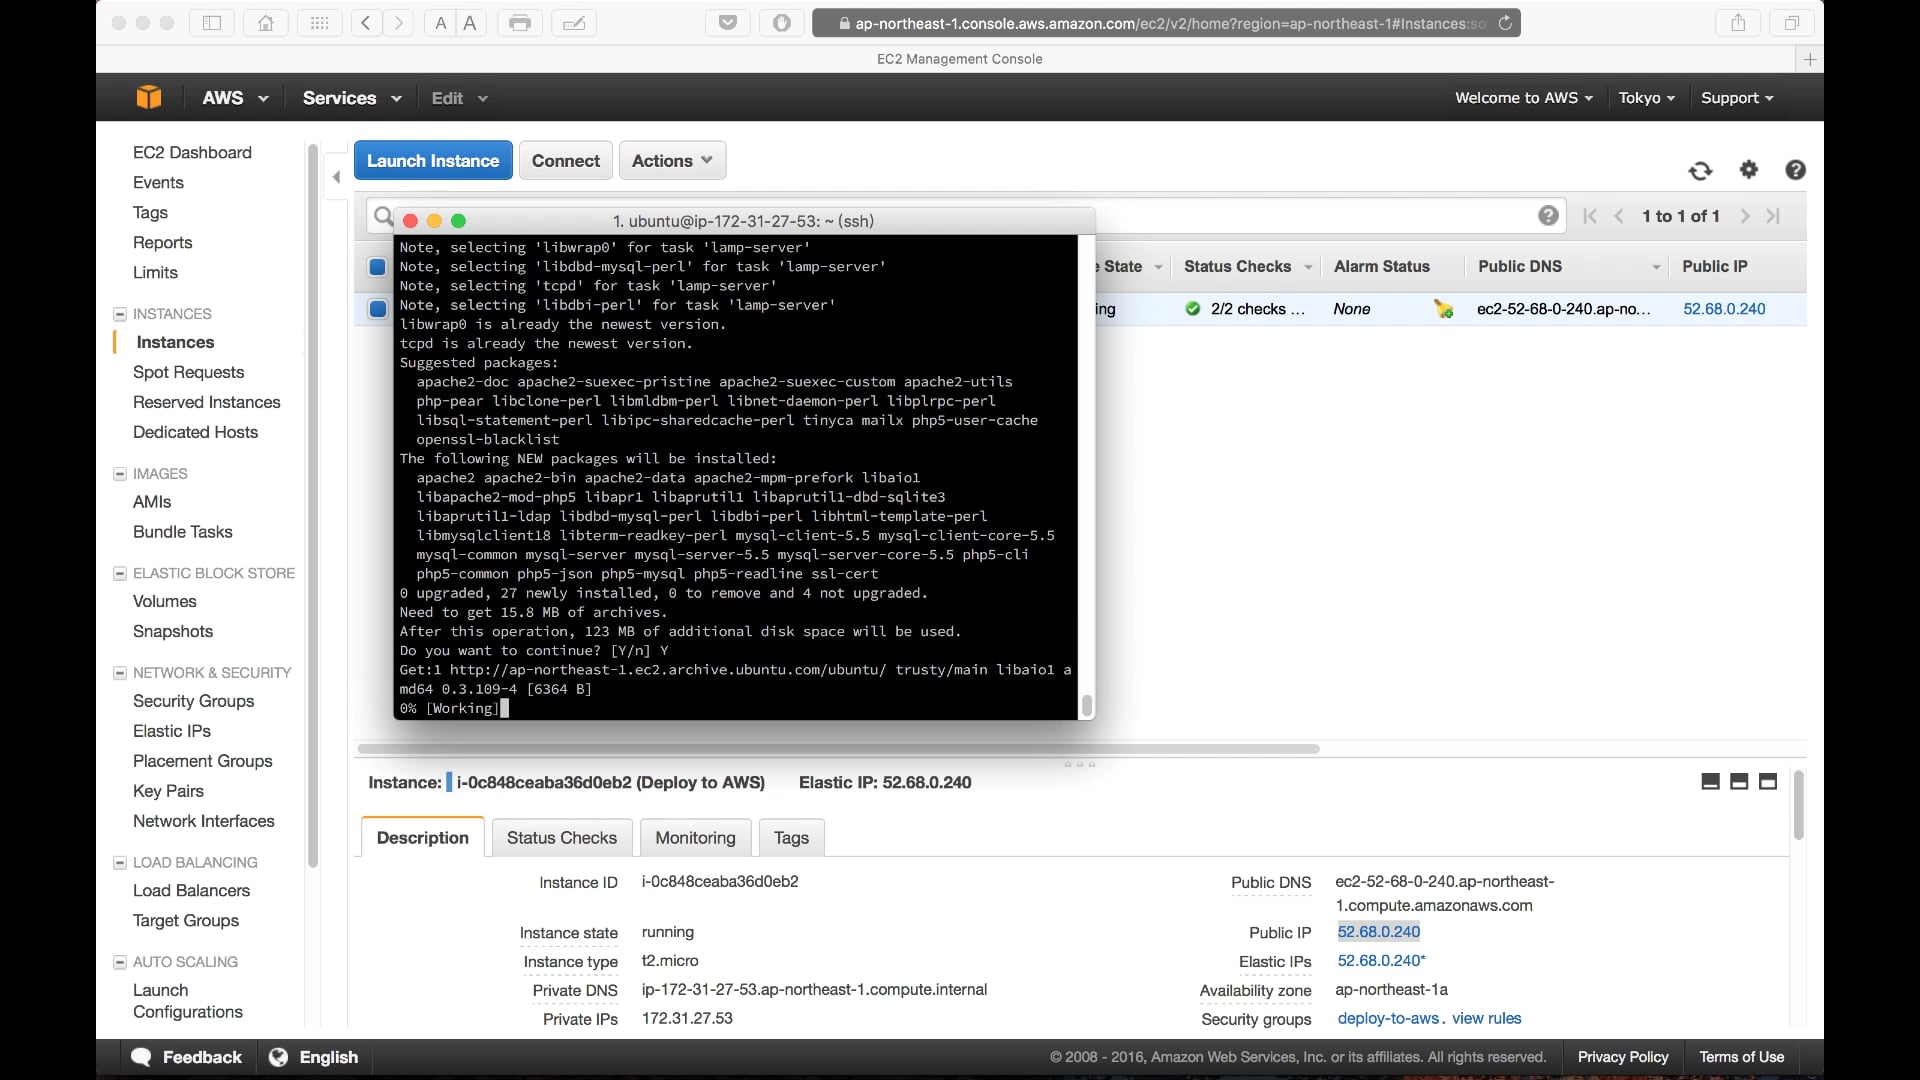Click the AWS cube logo icon
This screenshot has width=1920, height=1080.
click(149, 97)
